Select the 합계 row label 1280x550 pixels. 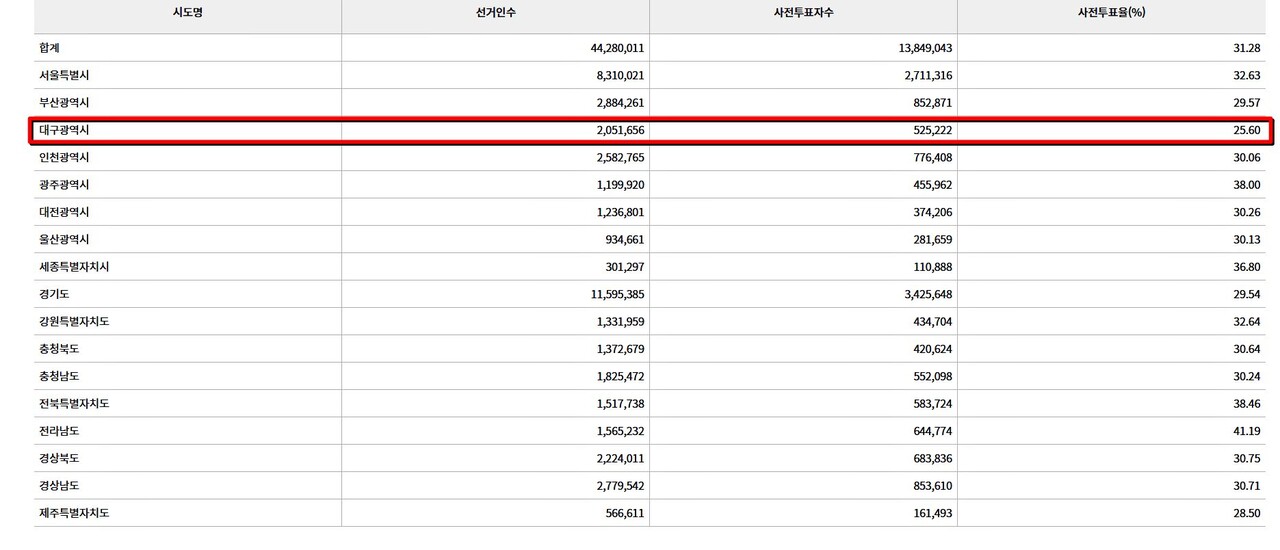(x=52, y=48)
